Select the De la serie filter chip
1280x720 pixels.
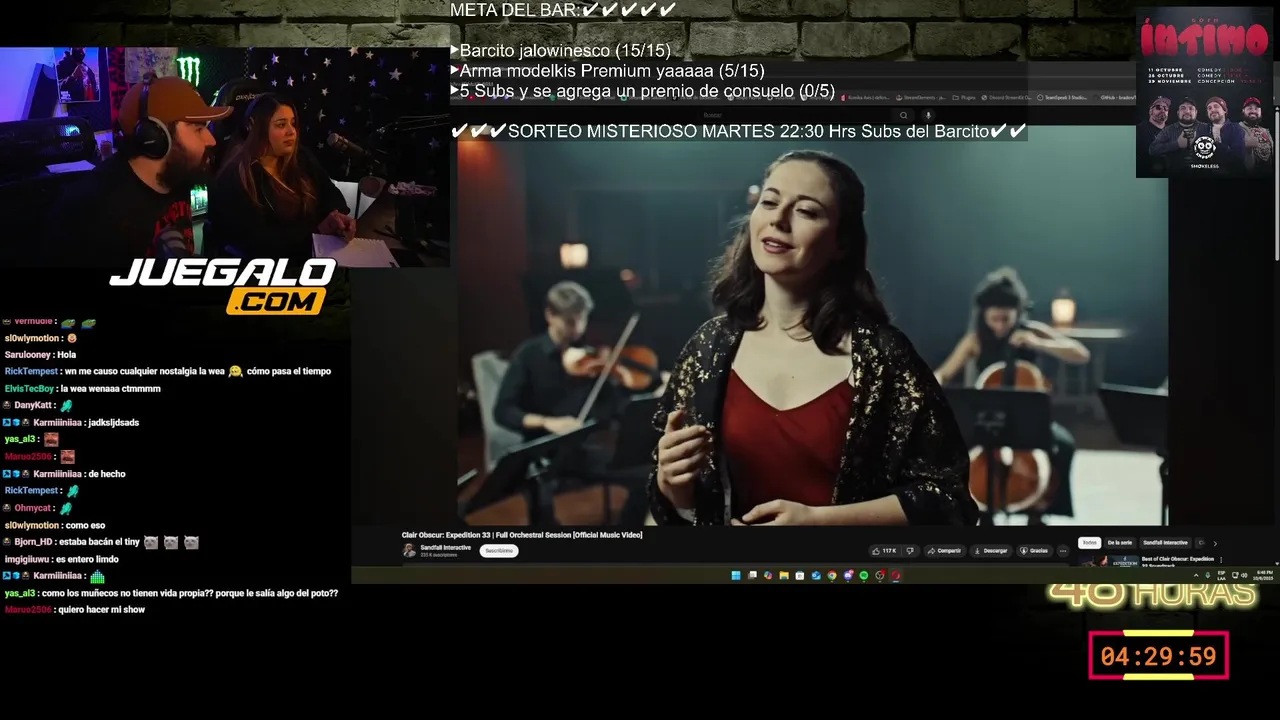tap(1120, 542)
